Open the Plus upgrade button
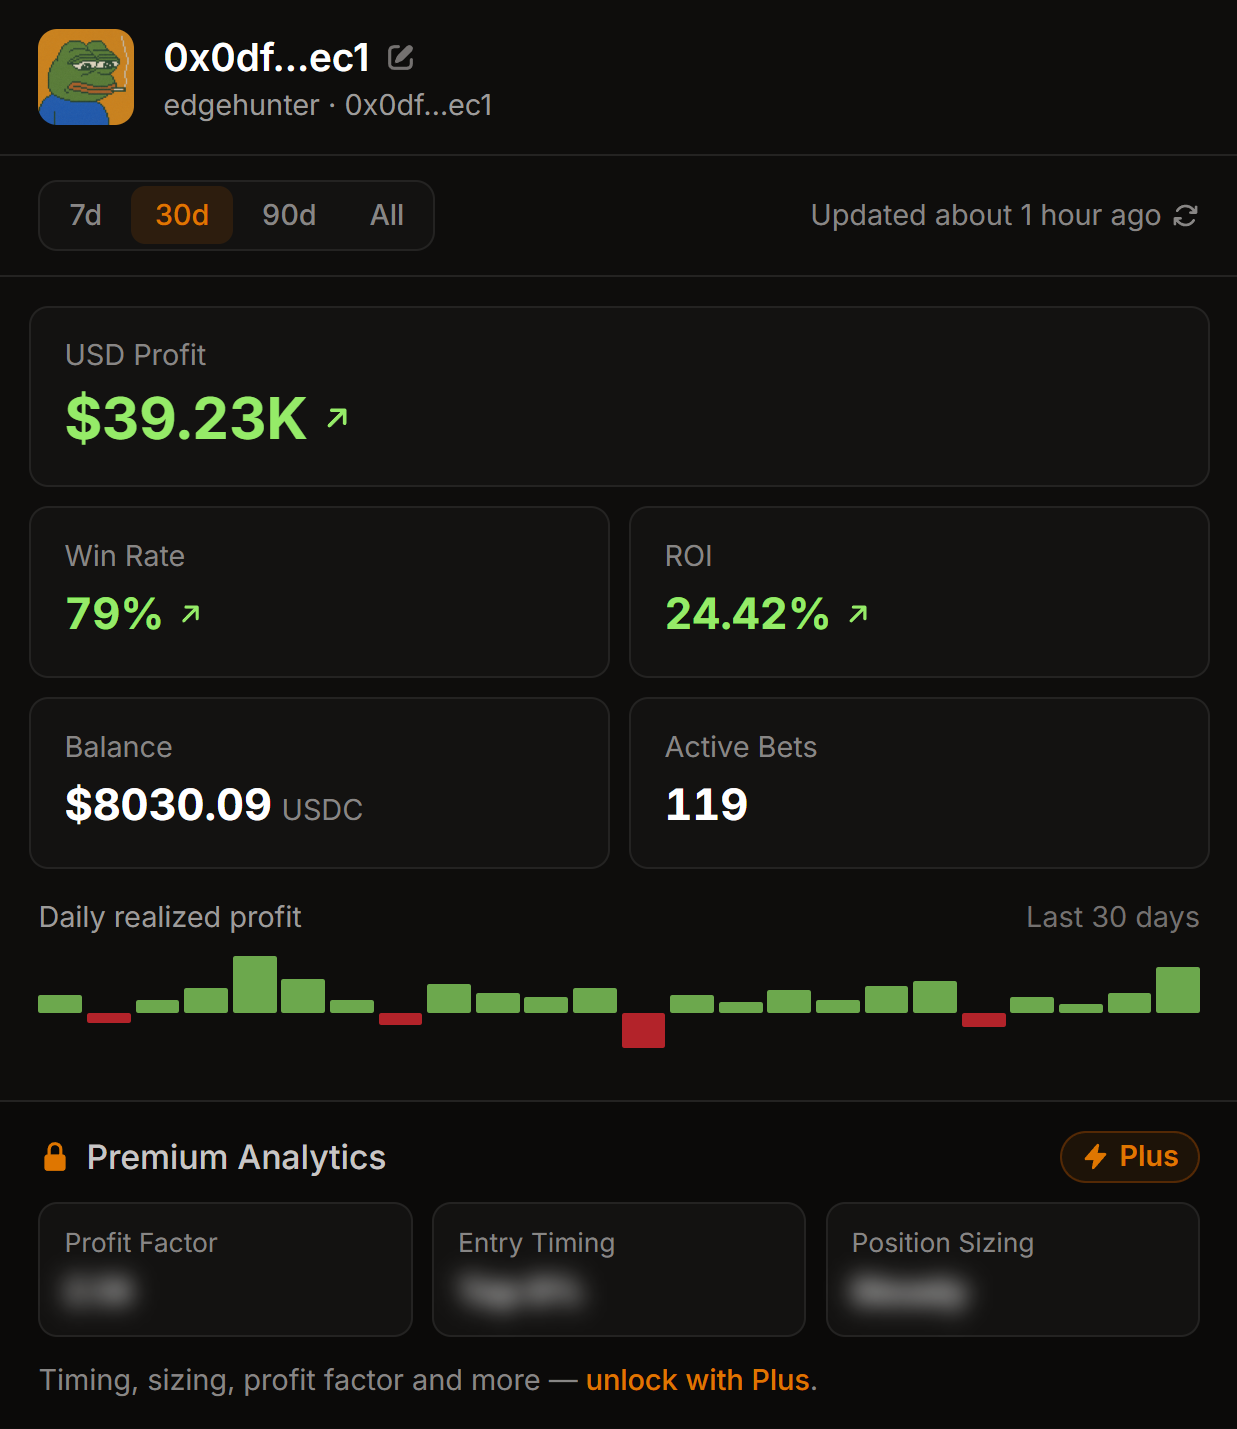1237x1429 pixels. coord(1130,1157)
